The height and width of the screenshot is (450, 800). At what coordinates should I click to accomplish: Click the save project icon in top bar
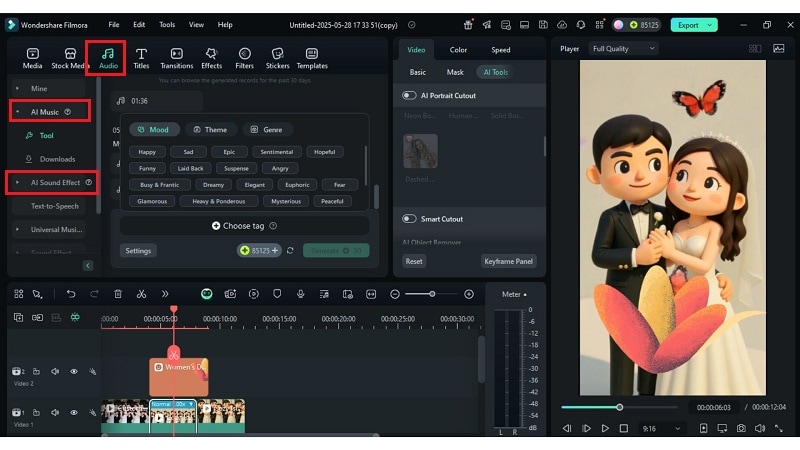(543, 24)
